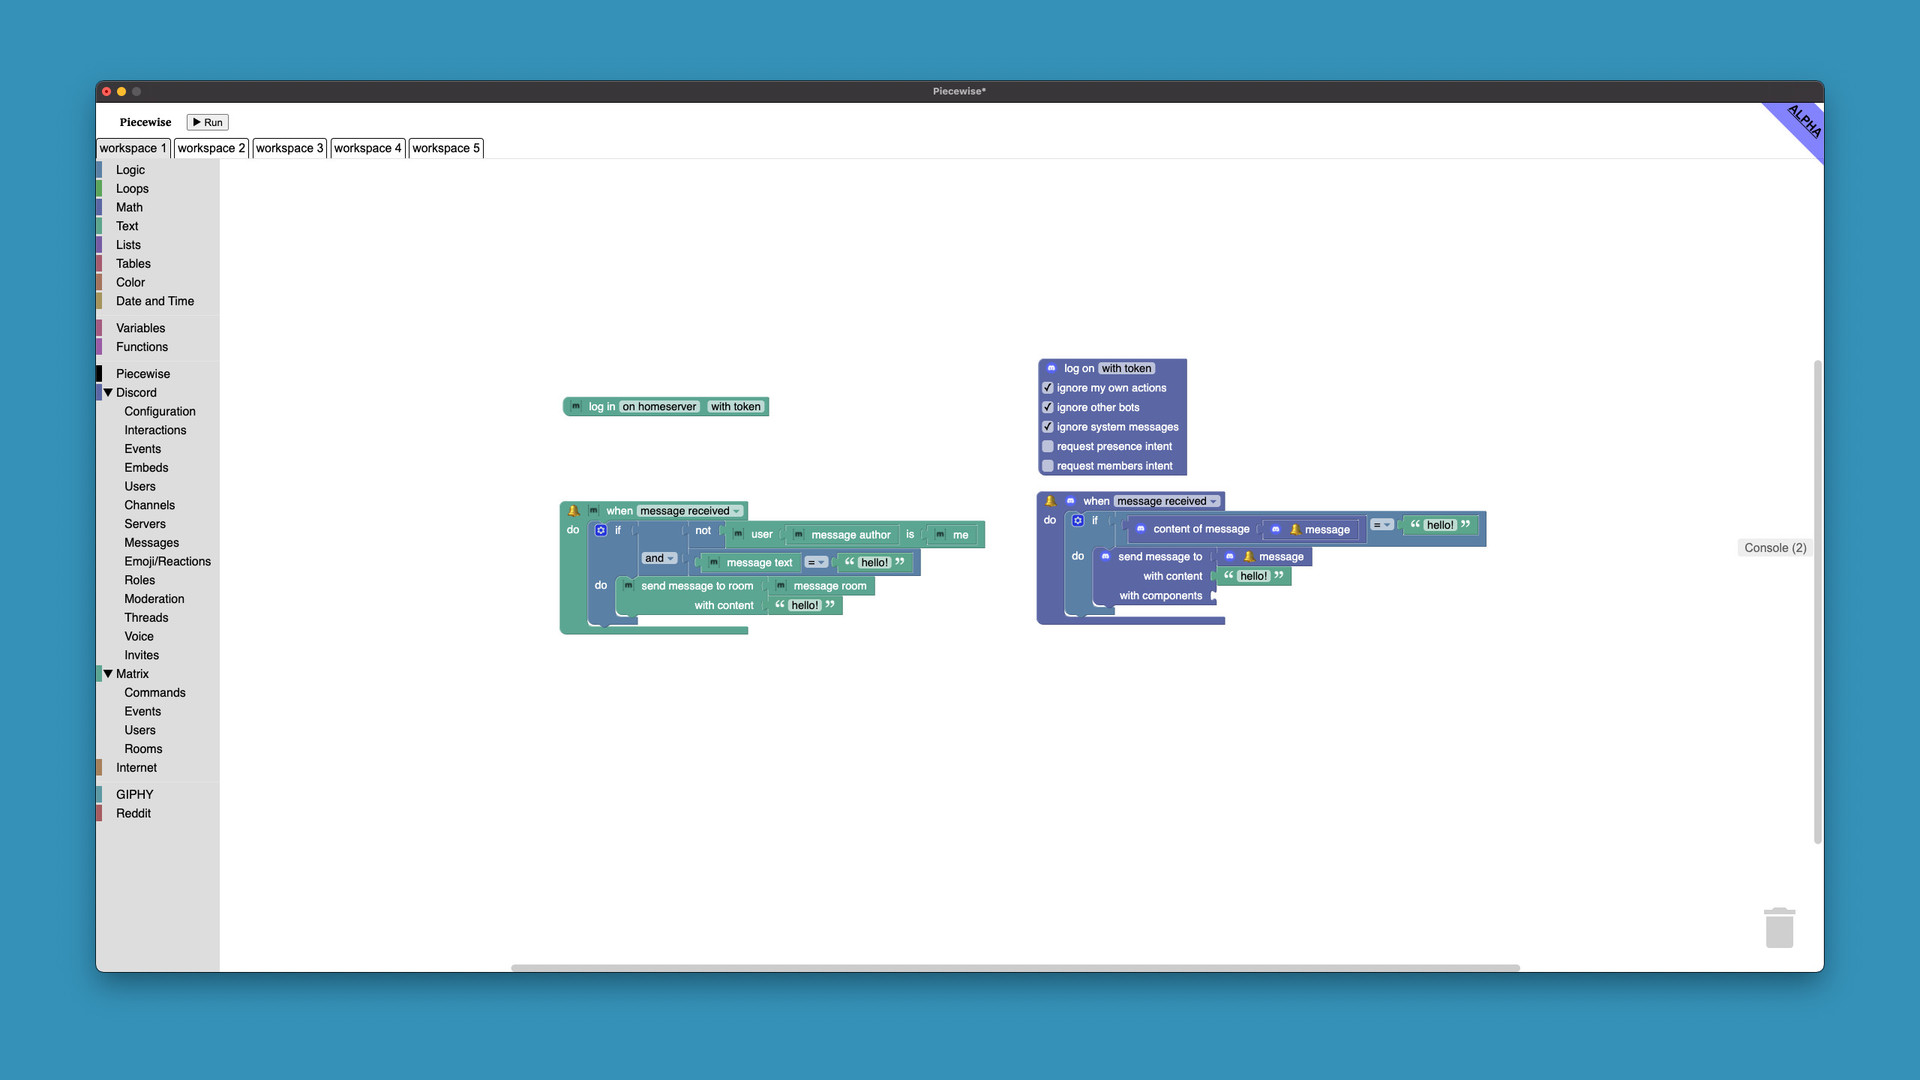This screenshot has height=1080, width=1920.
Task: Click bell icon on Discord event block
Action: coord(1050,501)
